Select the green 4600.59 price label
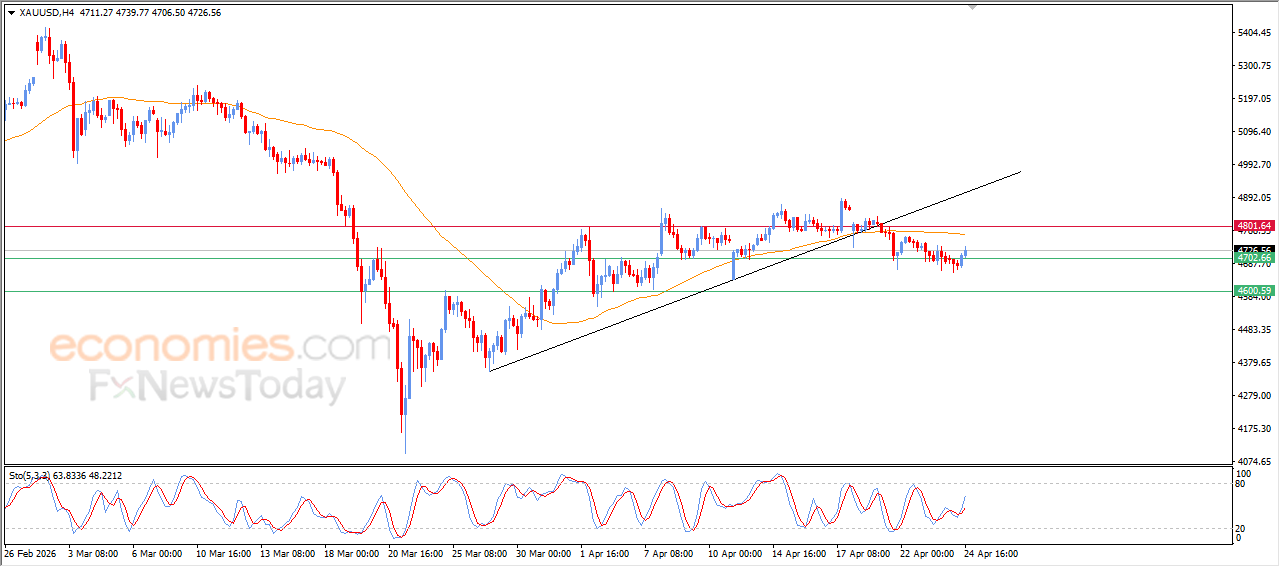The image size is (1280, 567). 1254,291
